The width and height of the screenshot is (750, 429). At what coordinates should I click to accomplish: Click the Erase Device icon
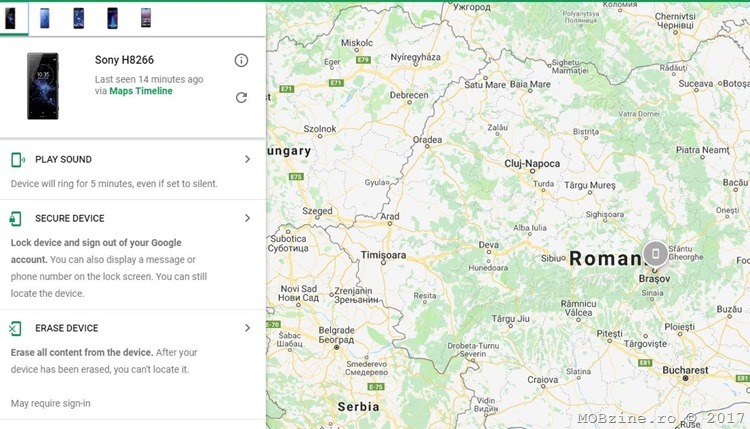pos(15,329)
